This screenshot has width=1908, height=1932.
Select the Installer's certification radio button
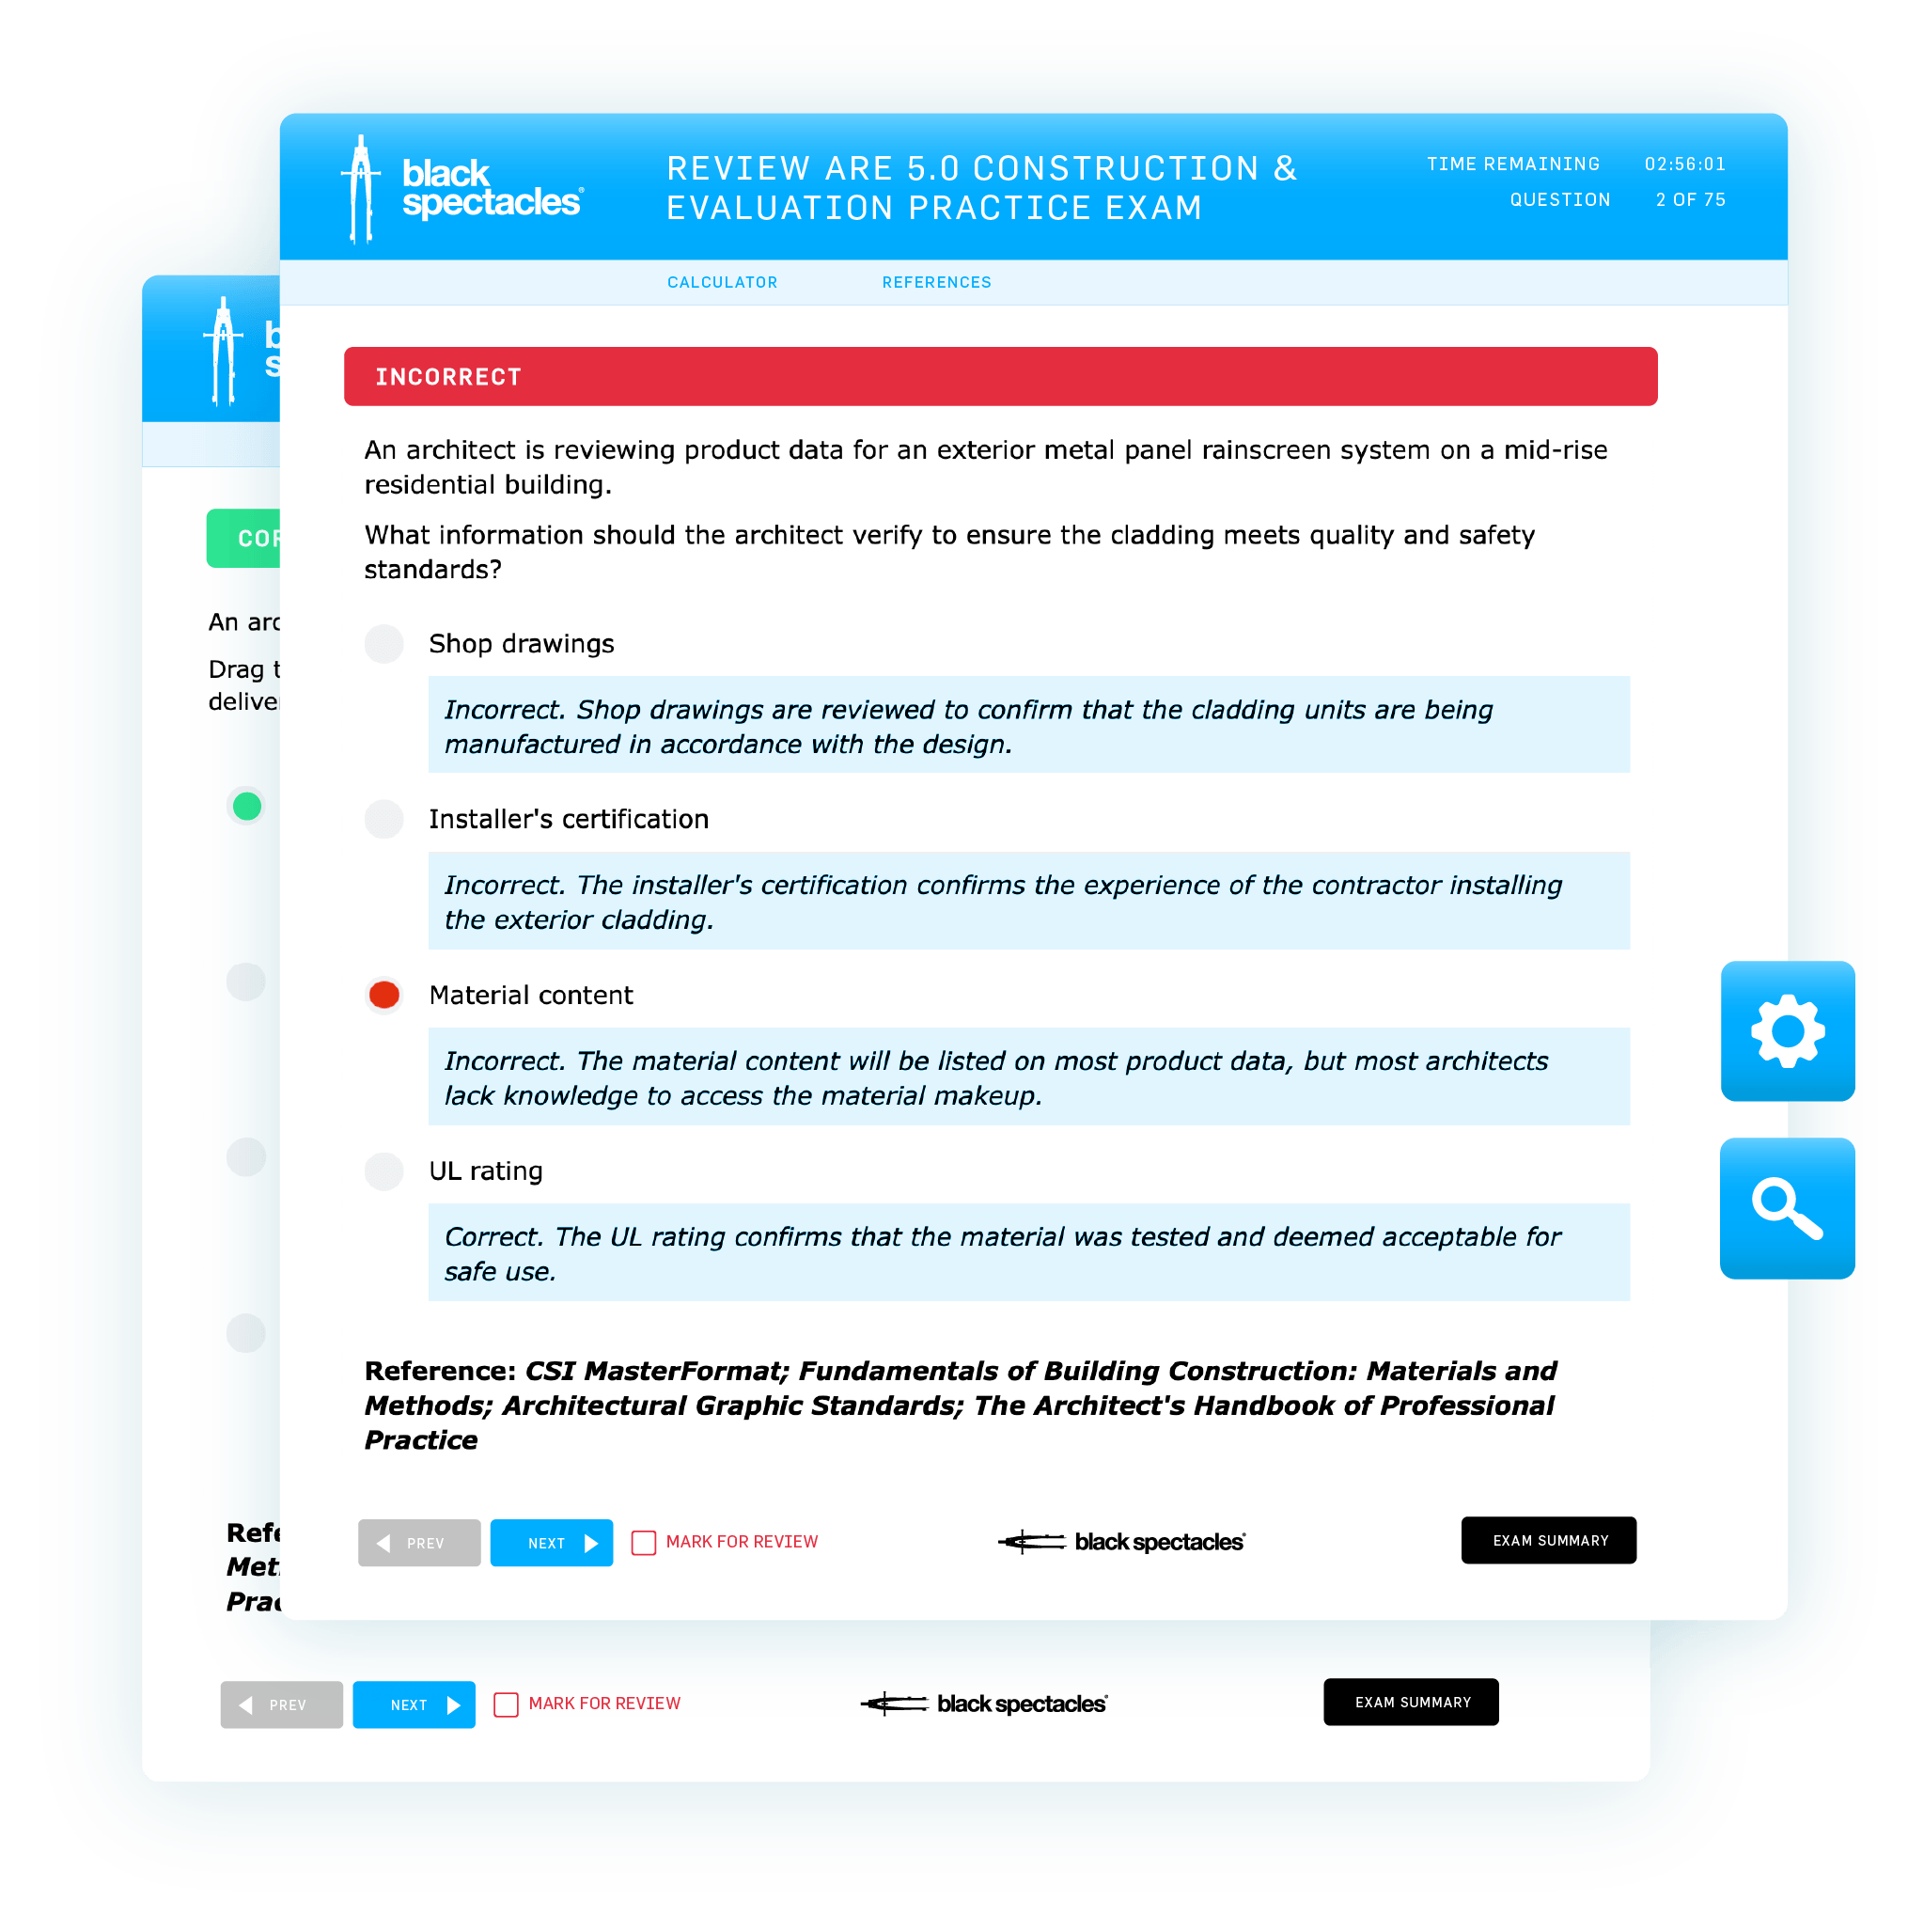(386, 816)
